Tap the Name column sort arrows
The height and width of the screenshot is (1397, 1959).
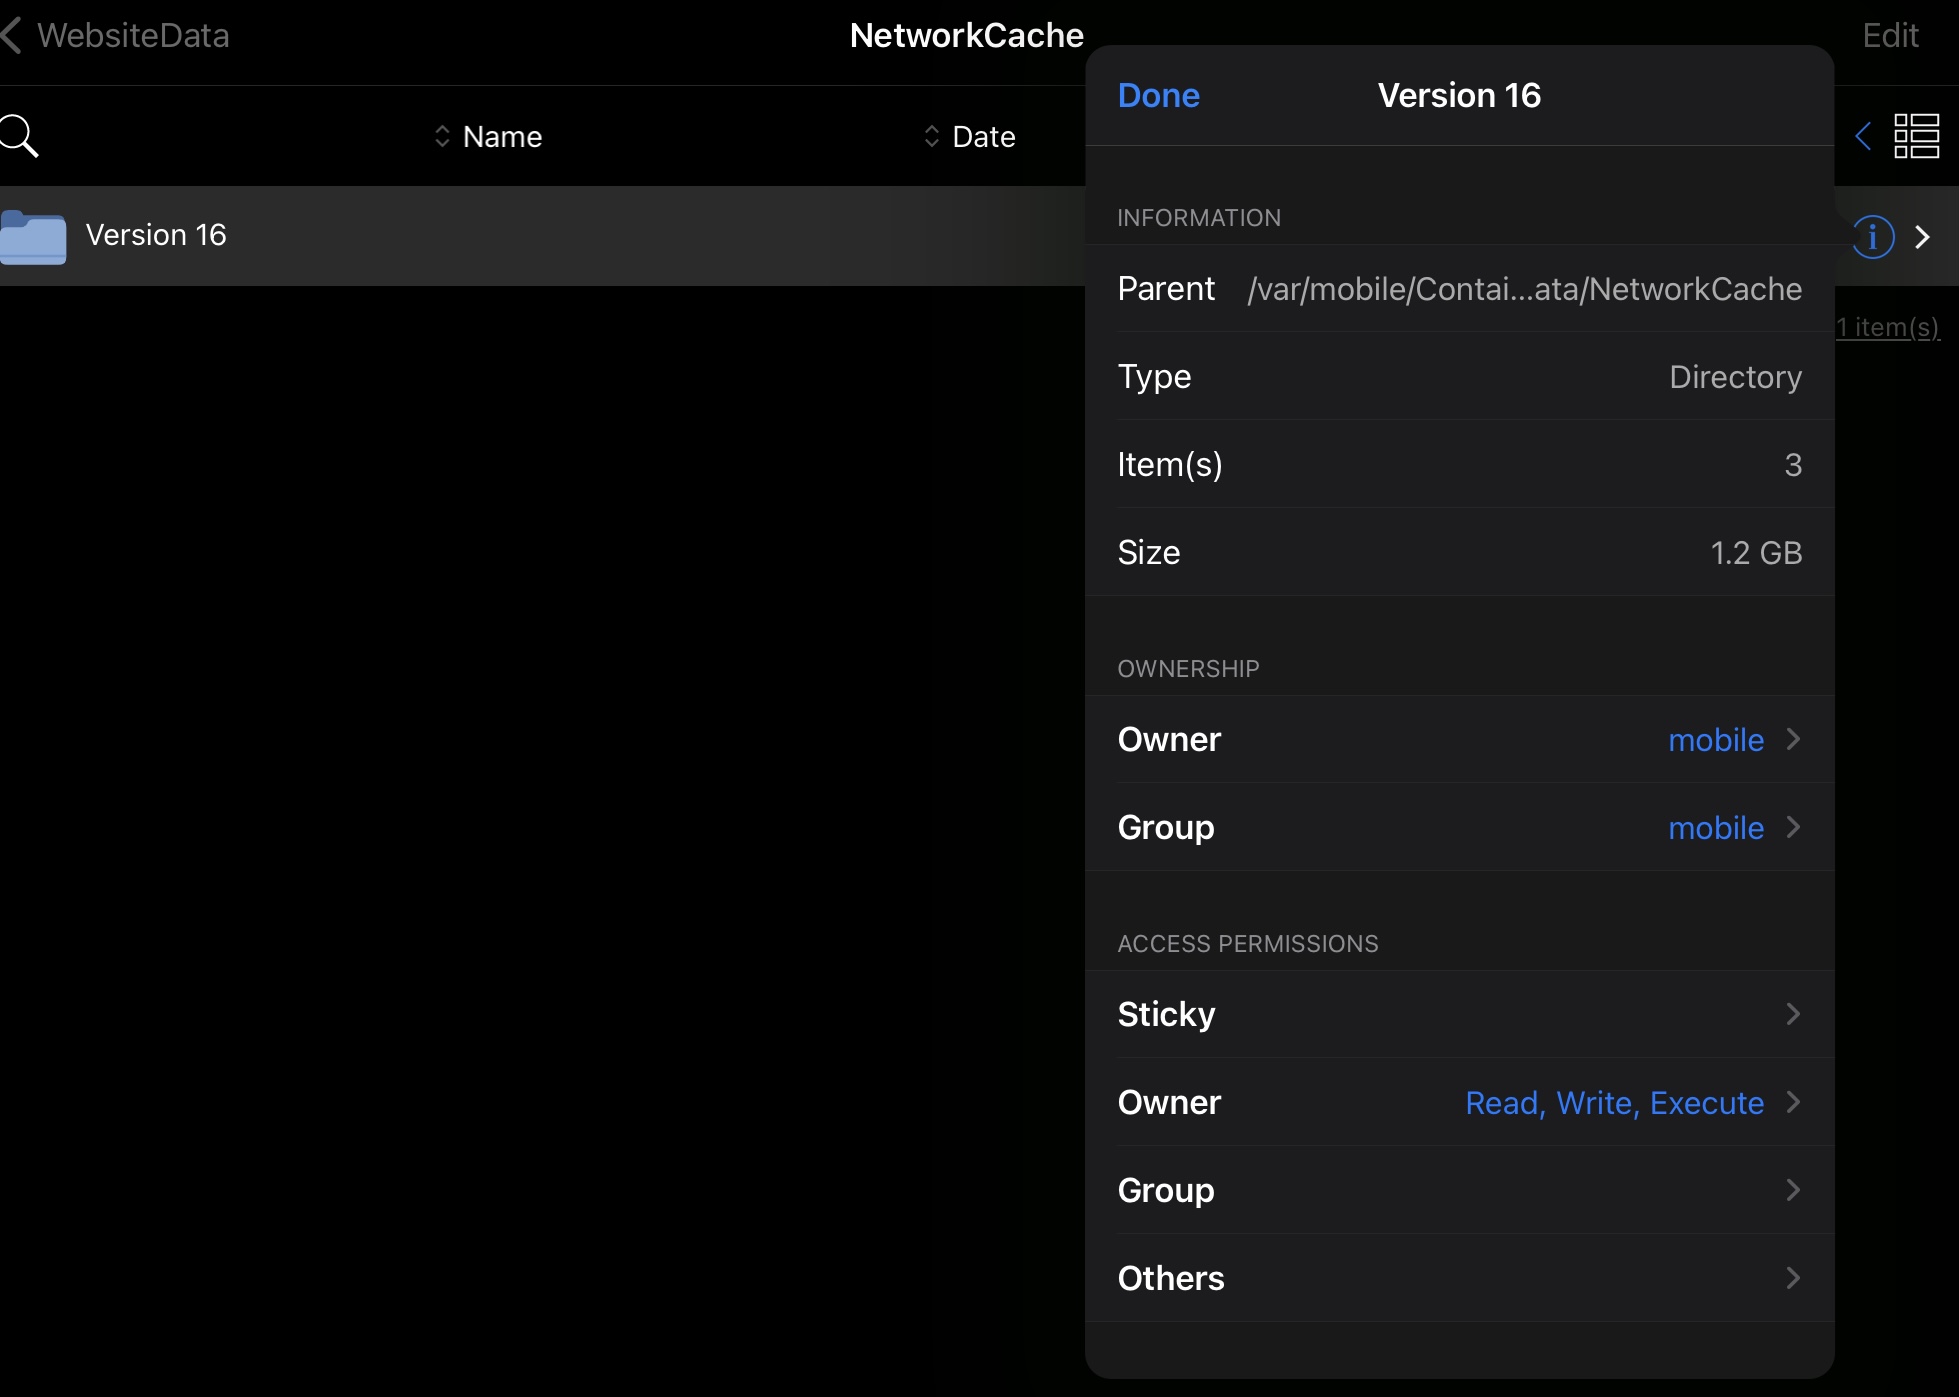(x=443, y=136)
